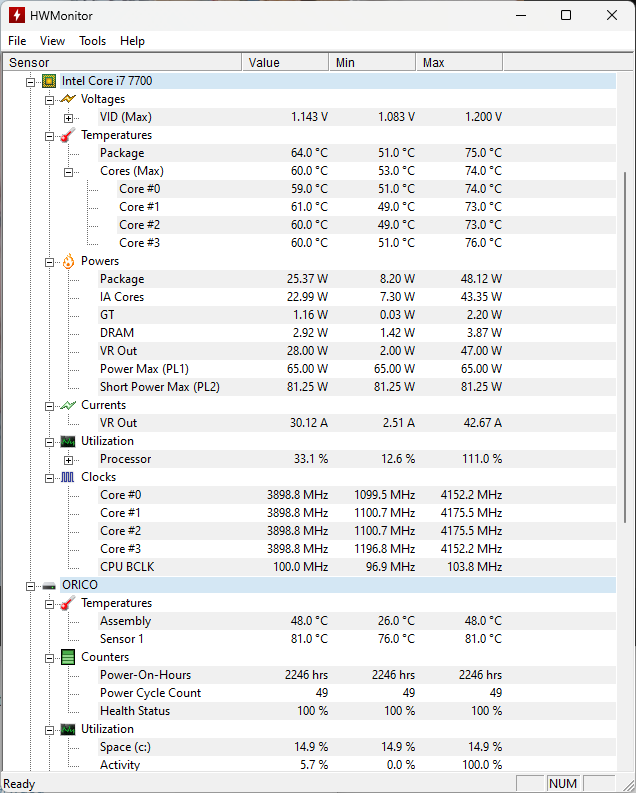Image resolution: width=636 pixels, height=793 pixels.
Task: Collapse the ORICO device tree
Action: point(31,585)
